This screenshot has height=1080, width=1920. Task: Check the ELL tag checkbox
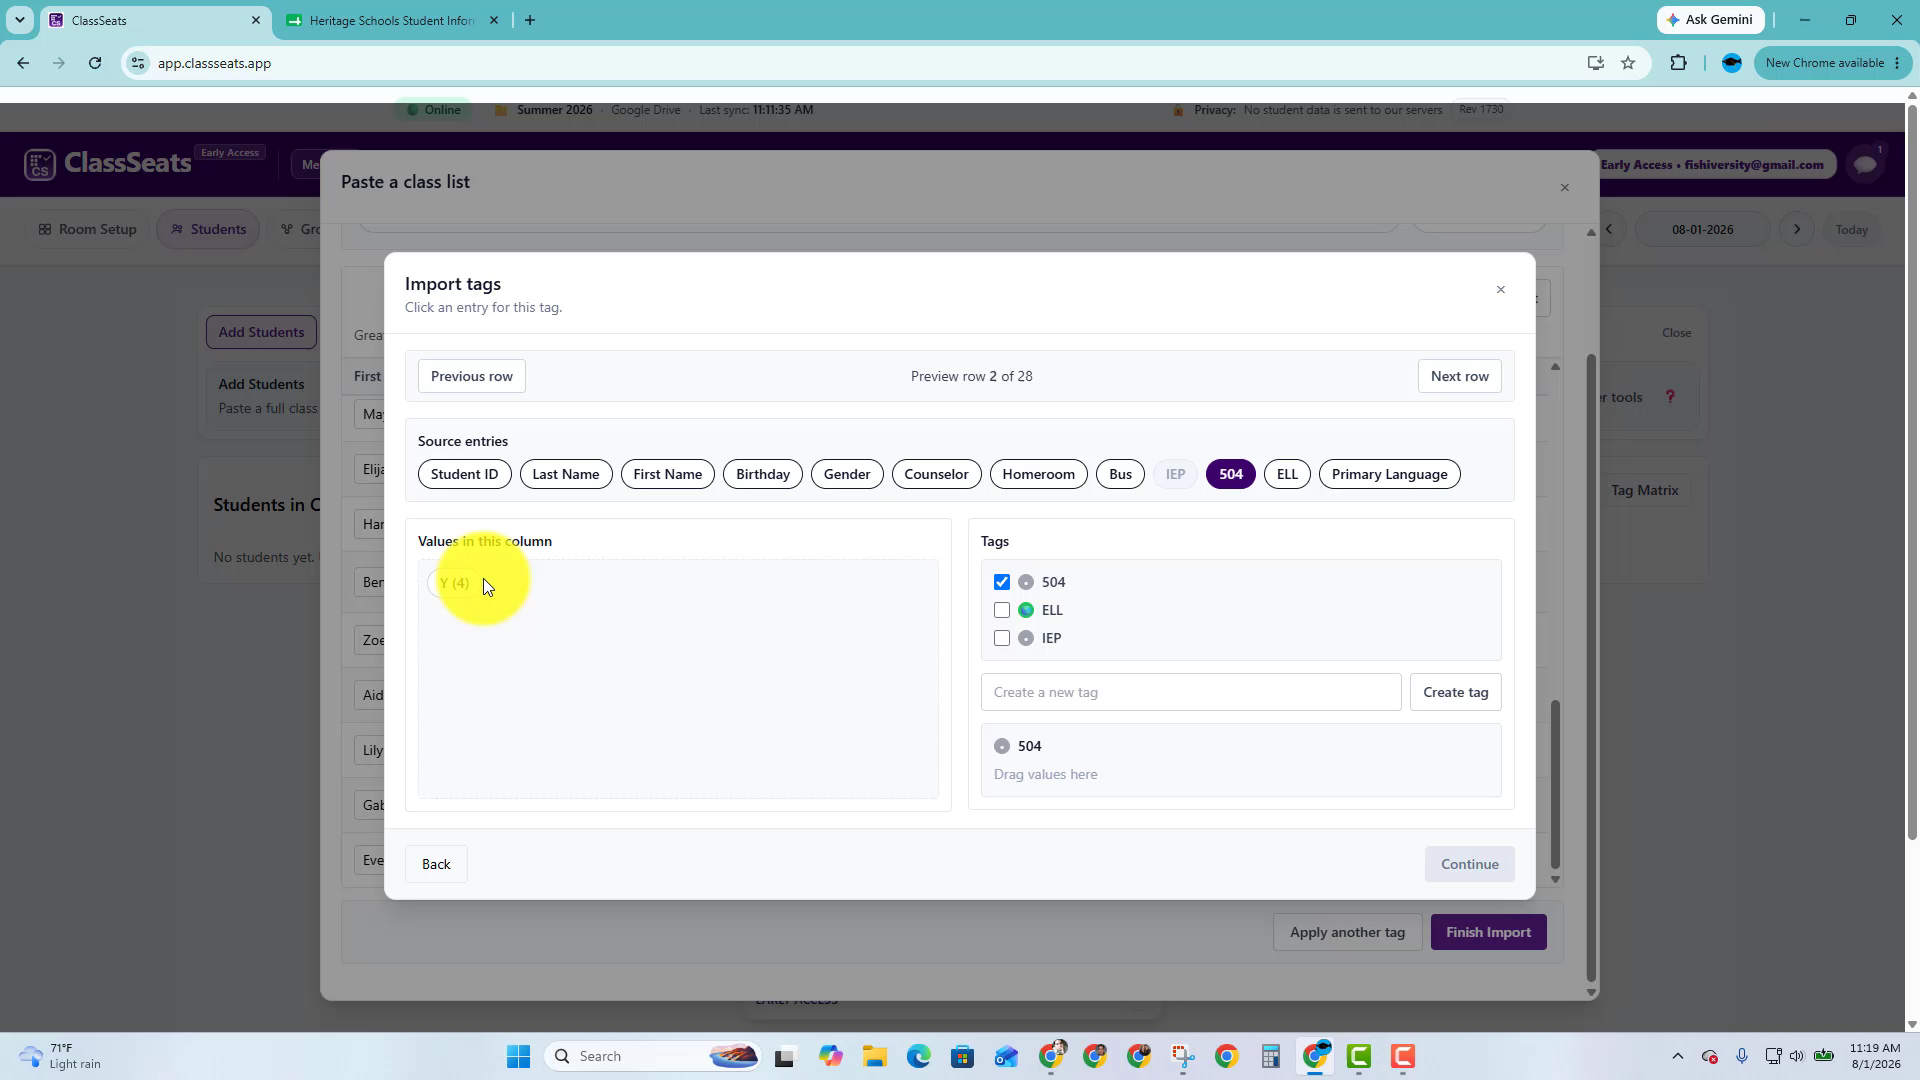(1002, 610)
